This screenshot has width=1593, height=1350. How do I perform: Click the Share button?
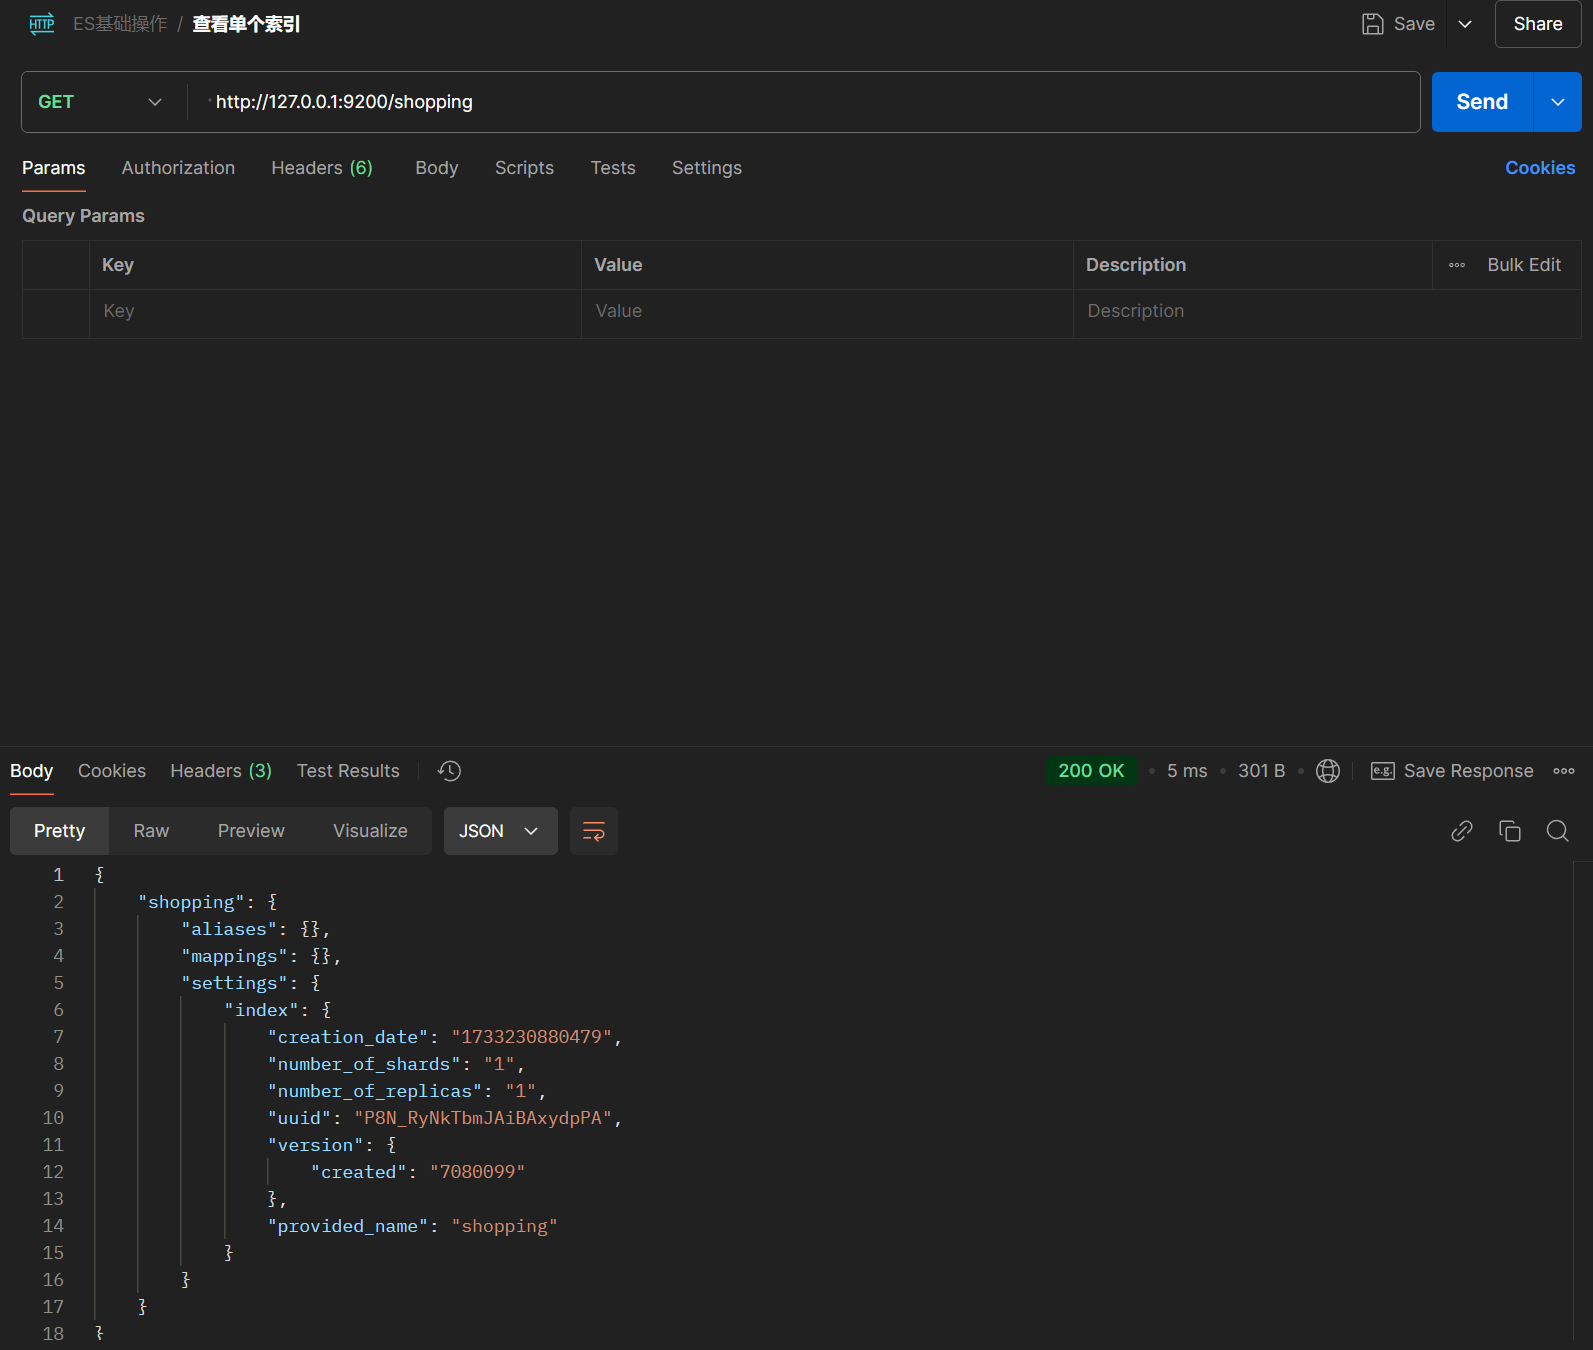[x=1538, y=24]
